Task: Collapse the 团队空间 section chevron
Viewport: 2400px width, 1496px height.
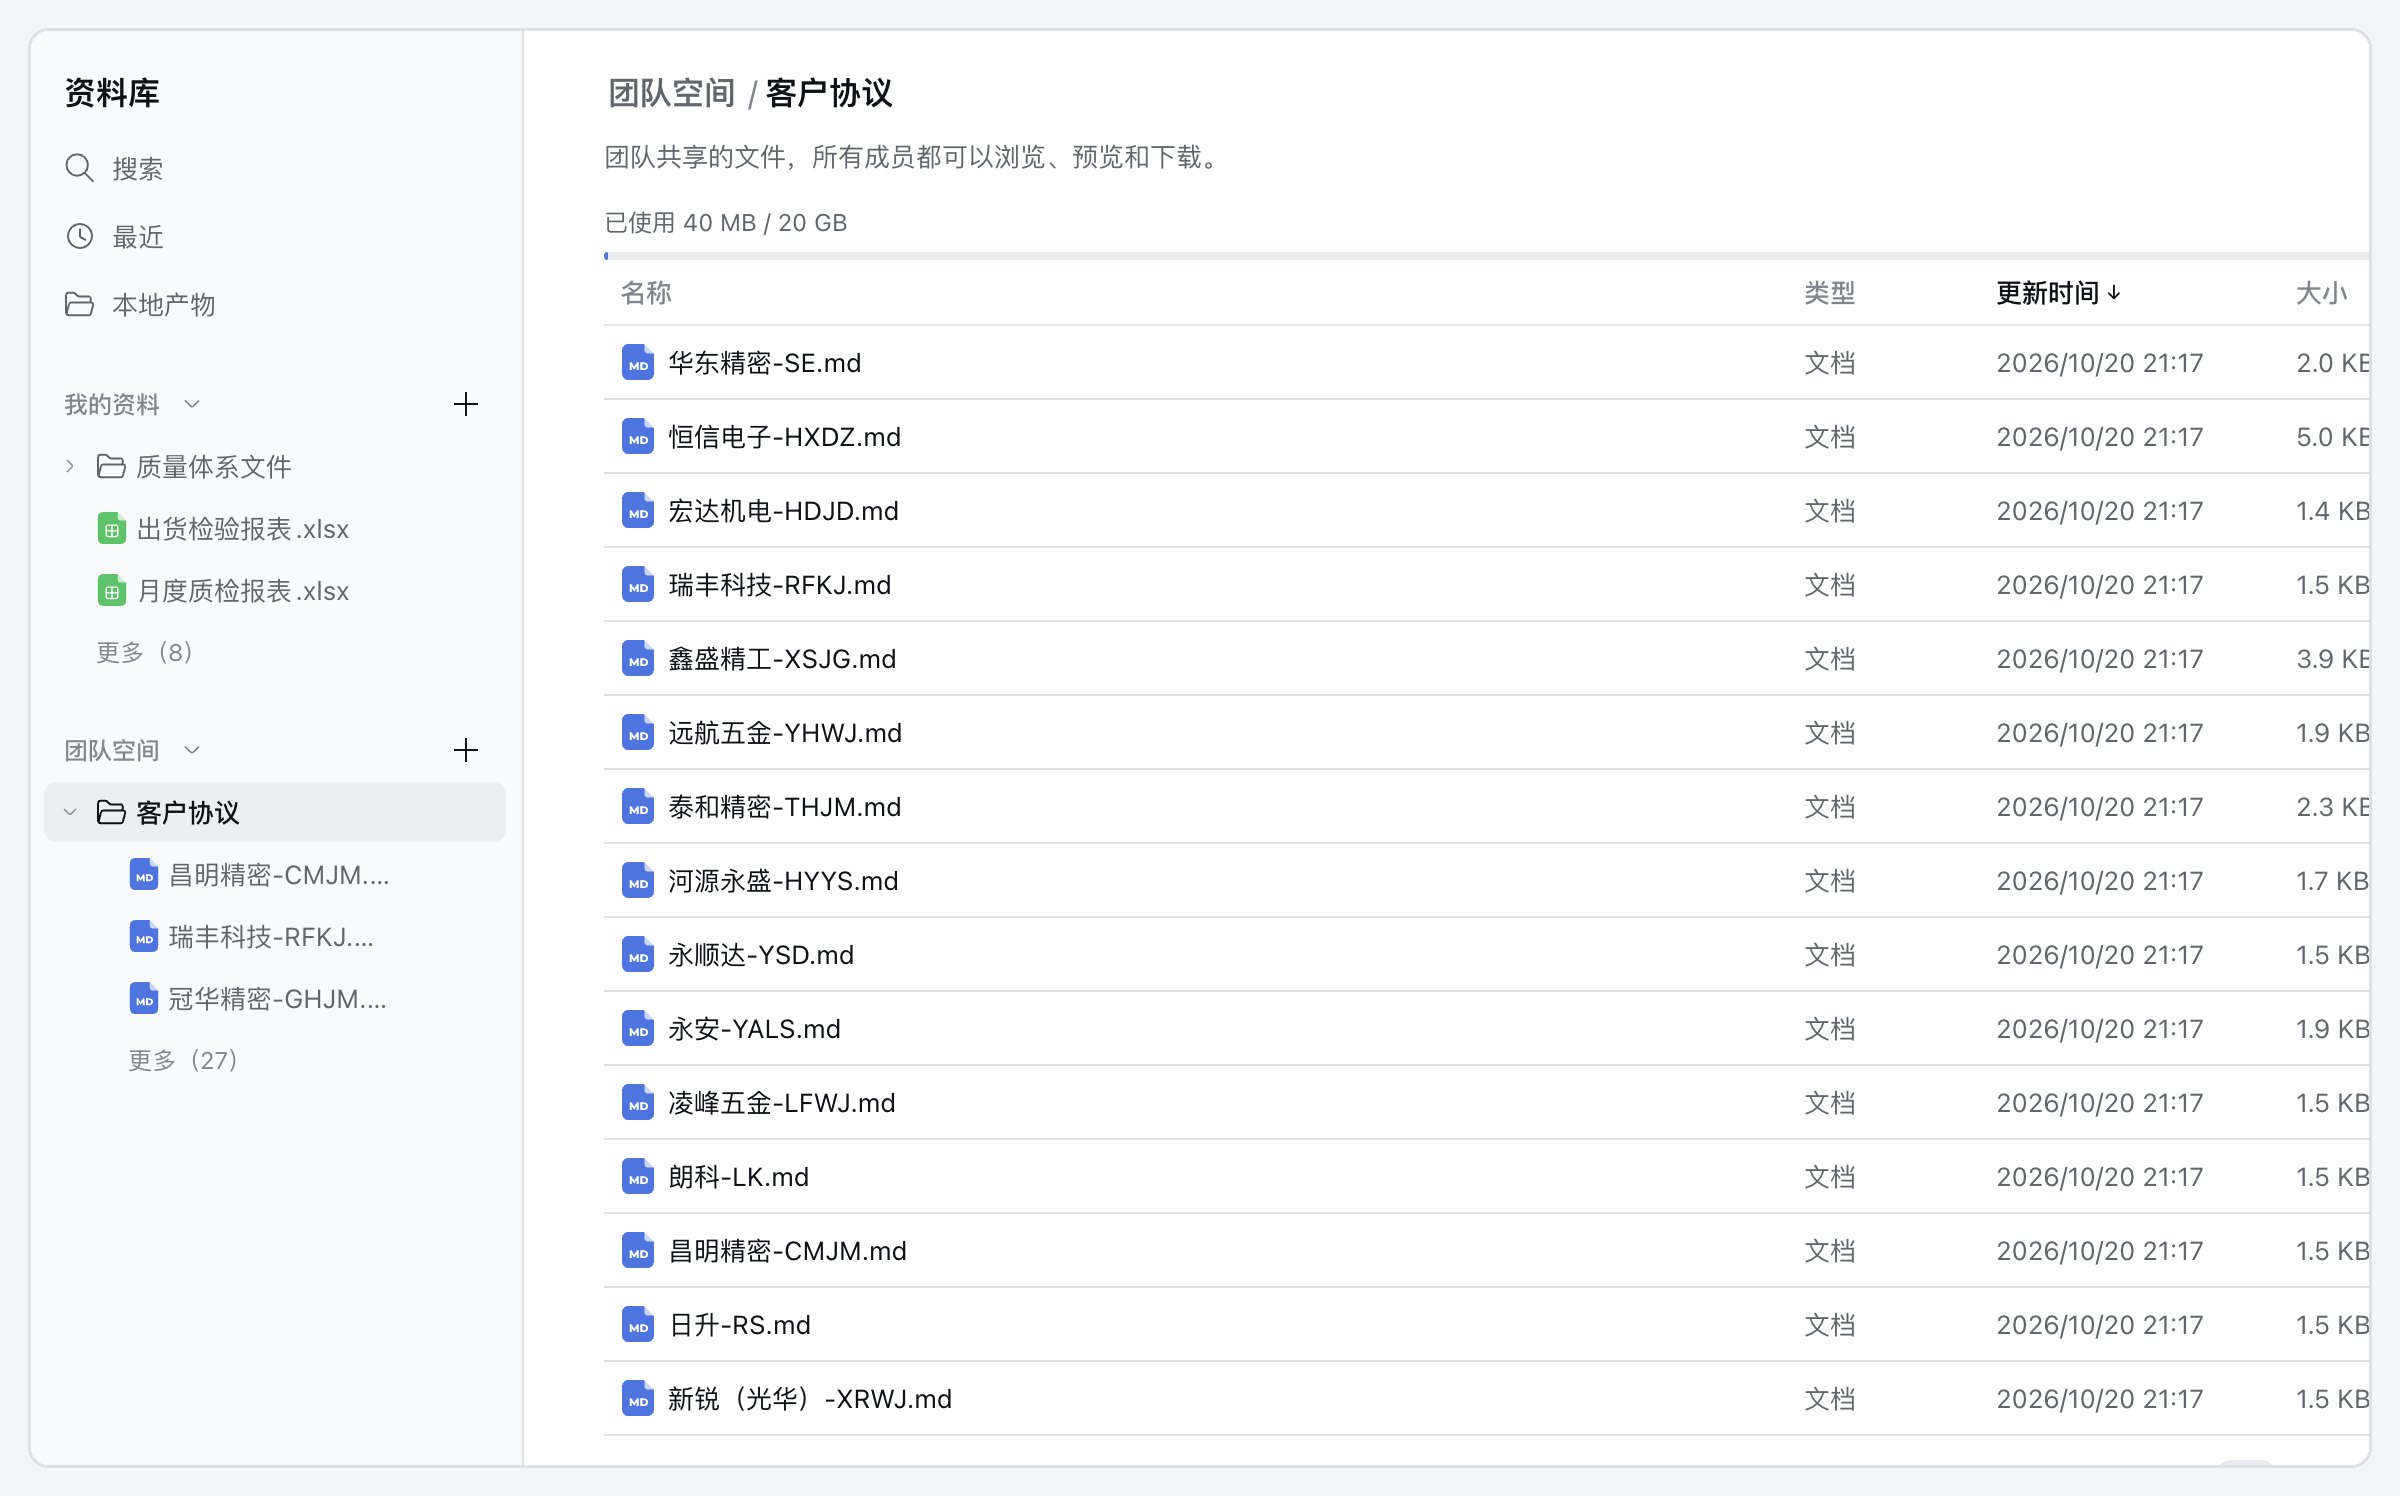Action: [x=192, y=750]
